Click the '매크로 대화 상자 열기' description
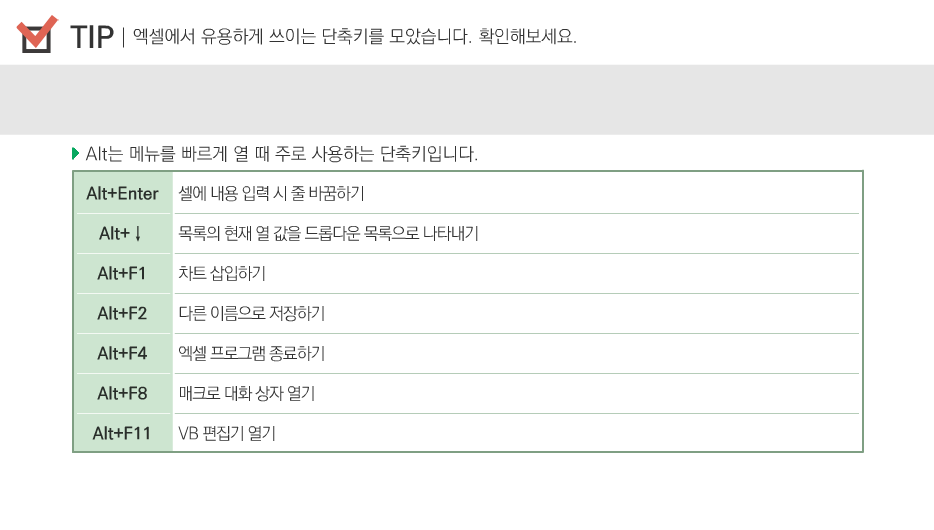This screenshot has height=530, width=934. (x=247, y=393)
